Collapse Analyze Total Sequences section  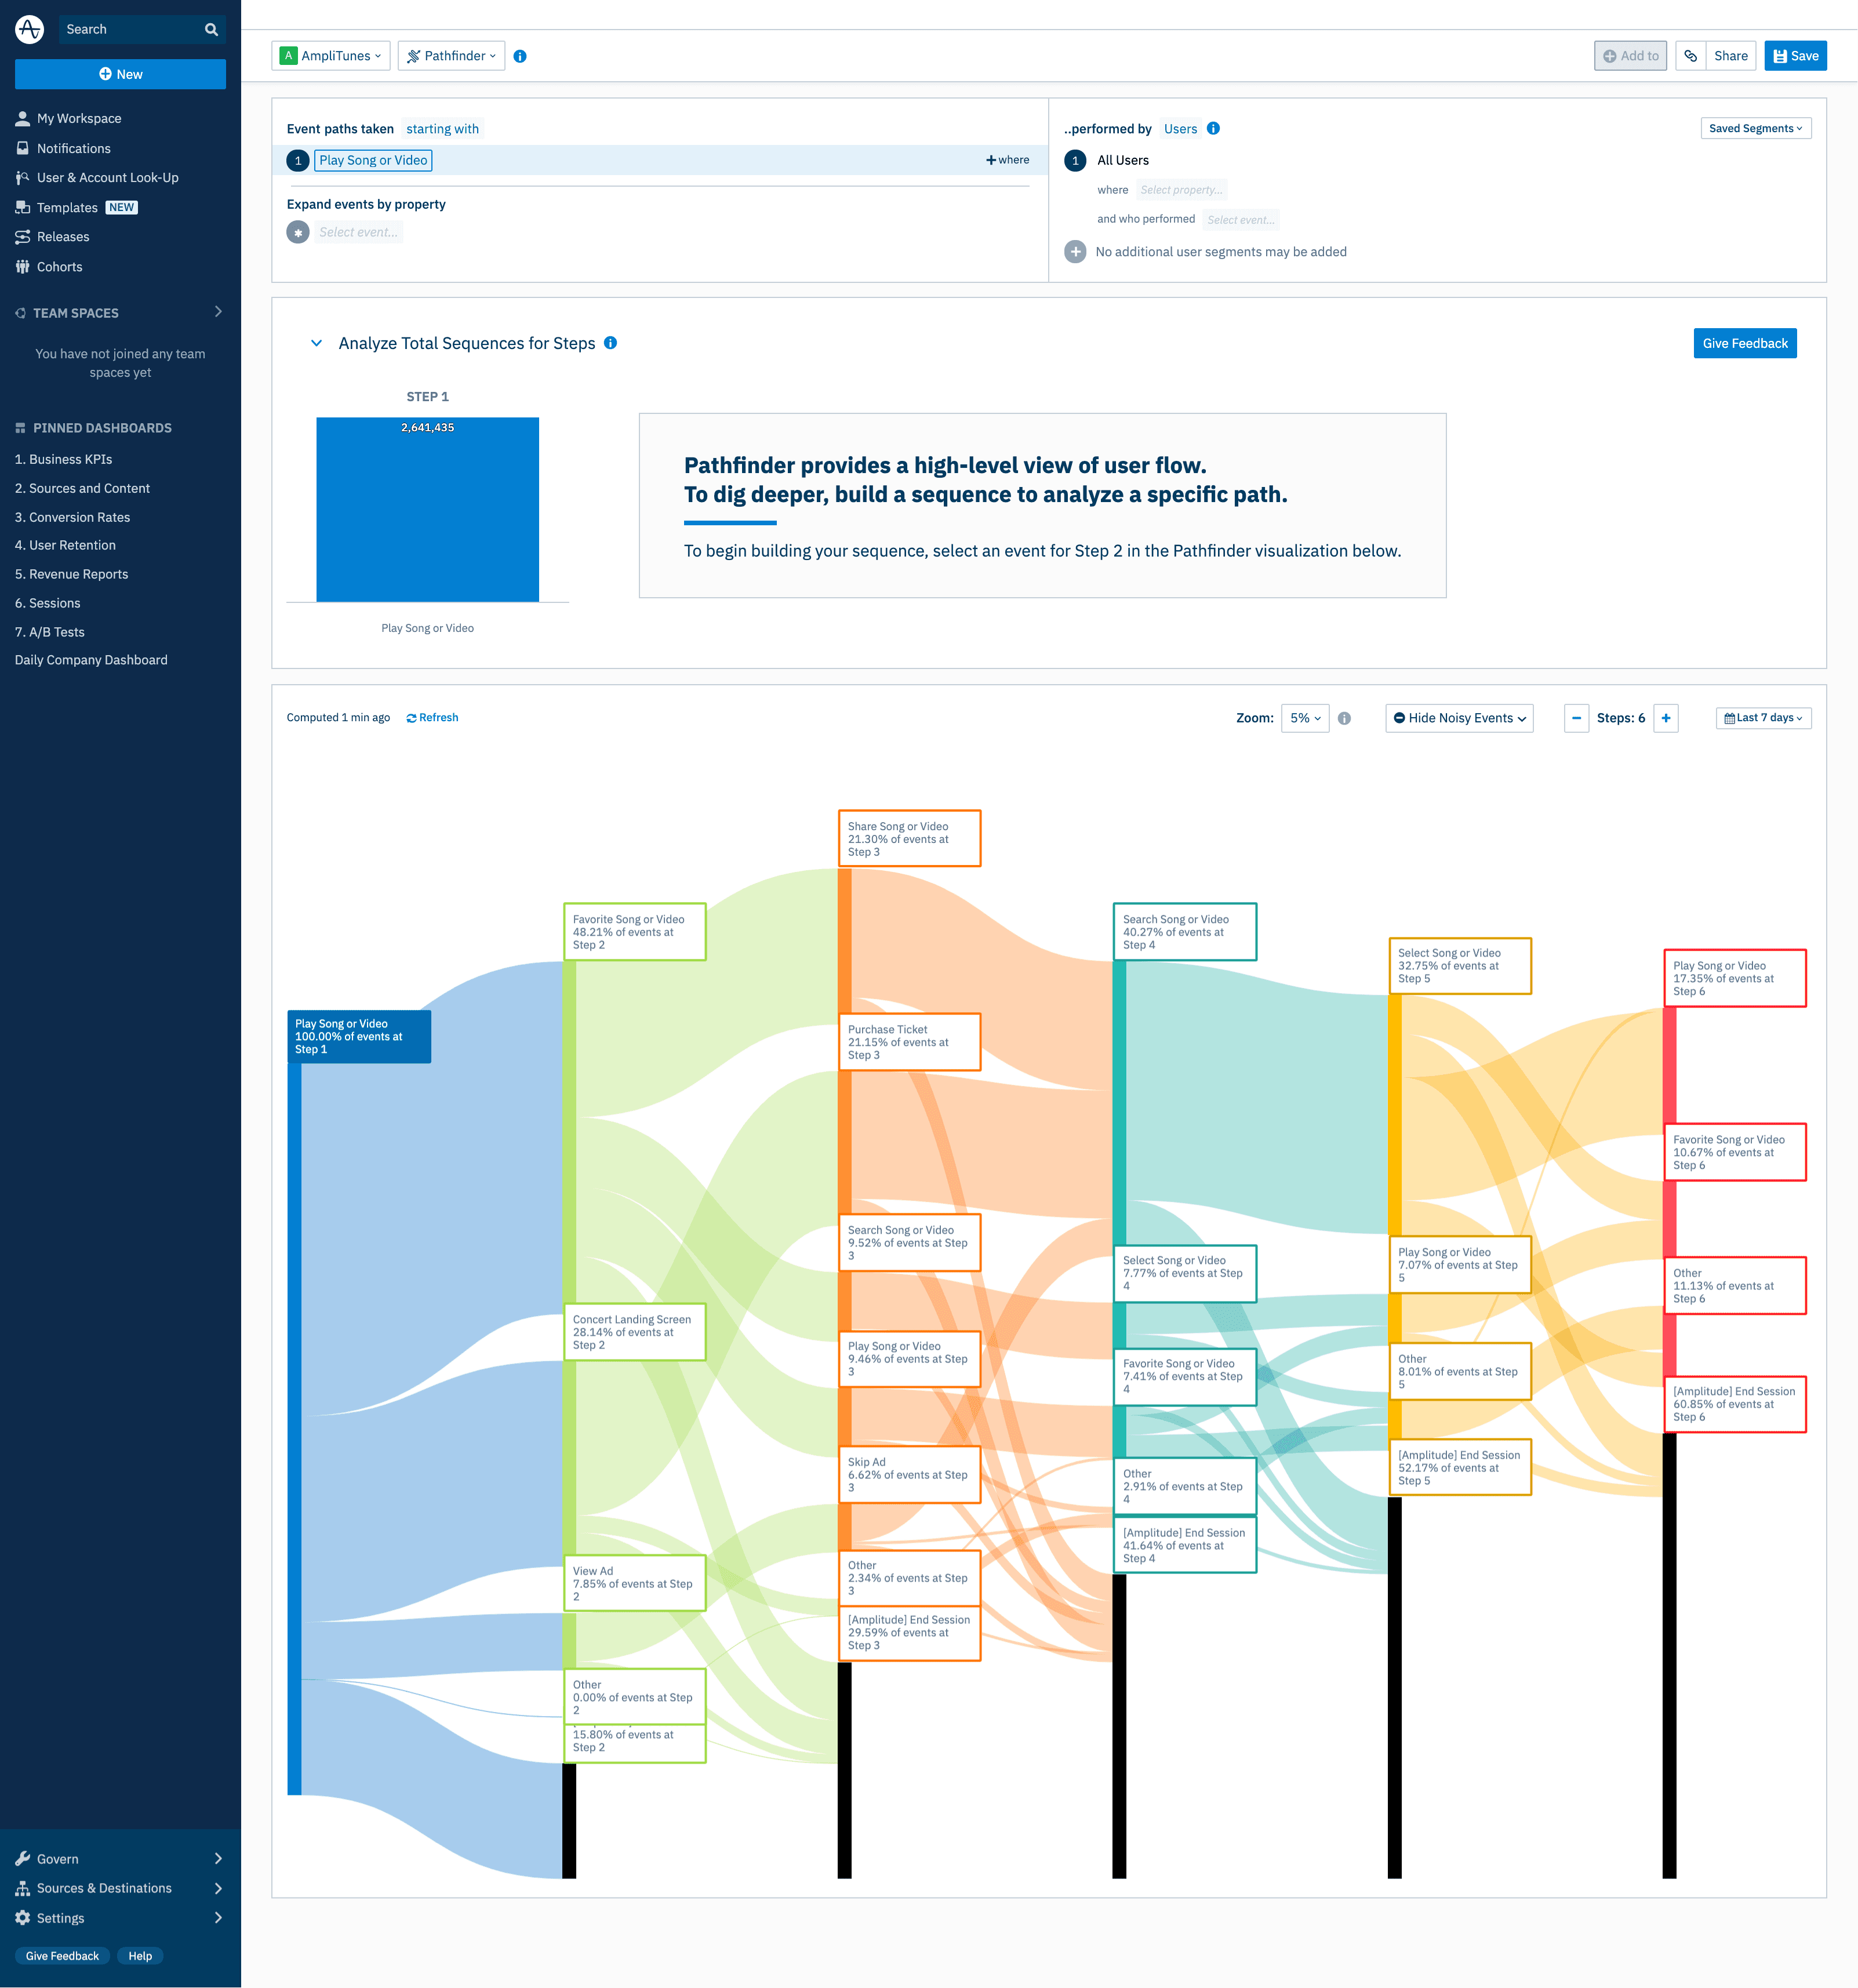pyautogui.click(x=316, y=343)
